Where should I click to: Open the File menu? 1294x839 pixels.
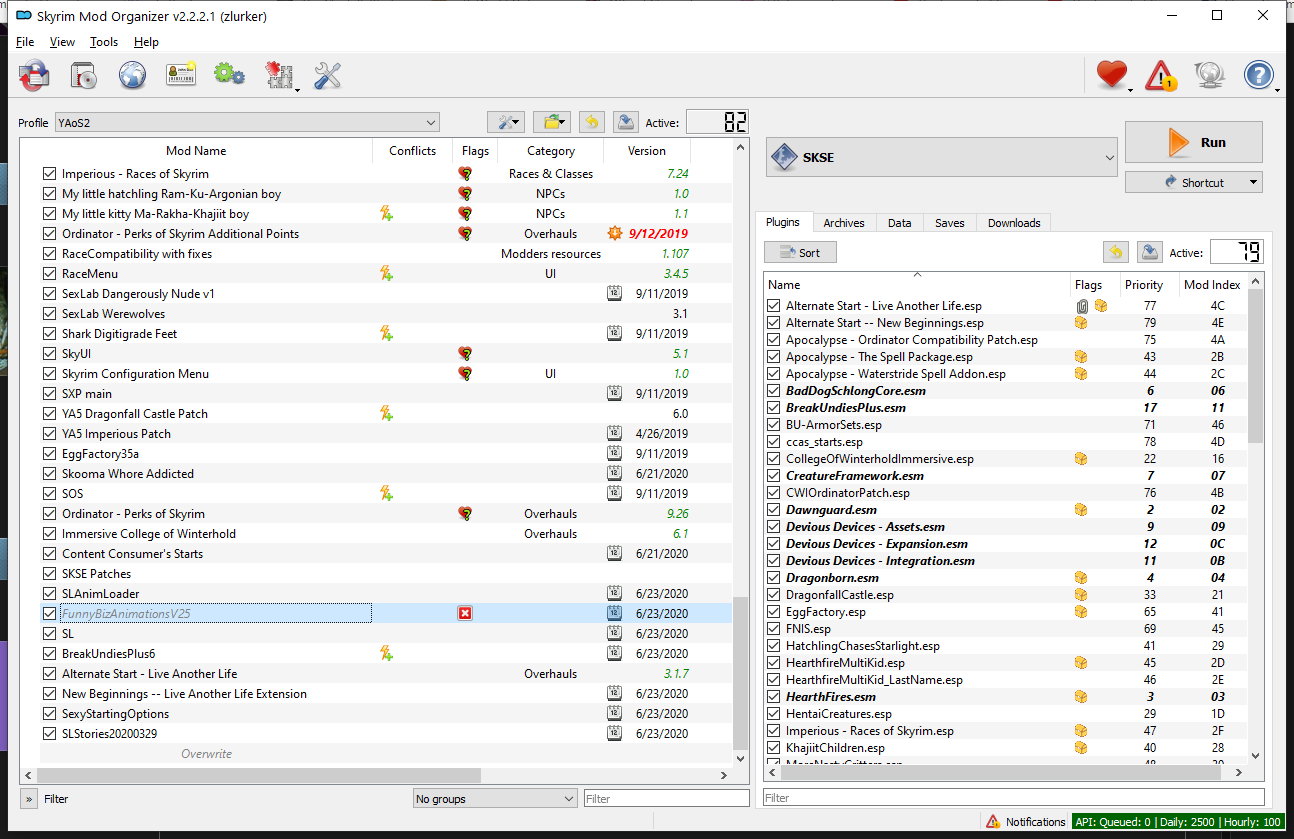pyautogui.click(x=25, y=42)
